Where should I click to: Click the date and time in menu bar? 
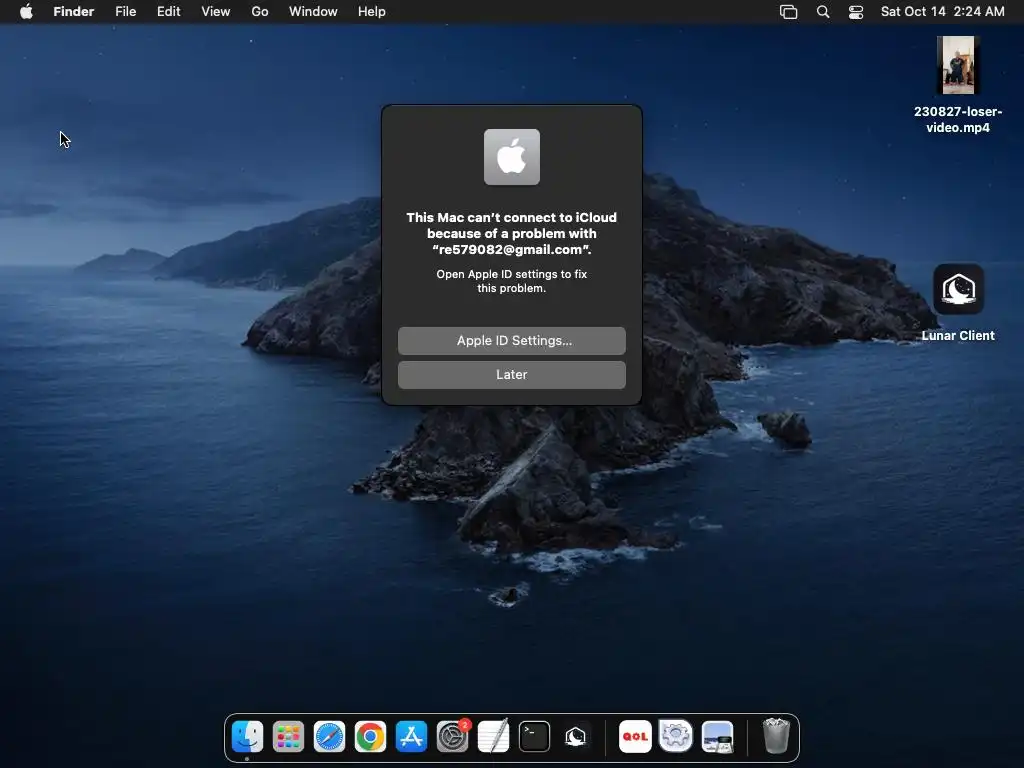(x=942, y=12)
